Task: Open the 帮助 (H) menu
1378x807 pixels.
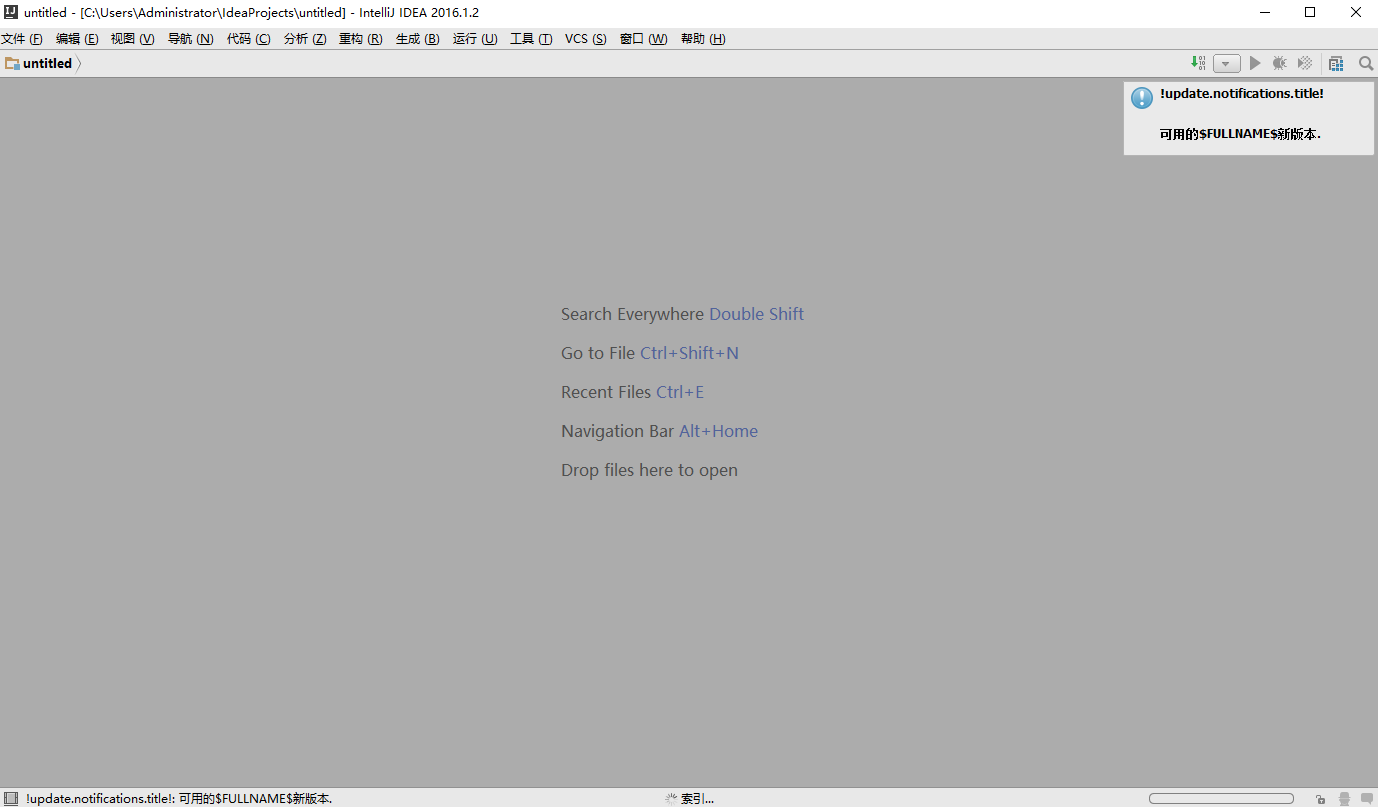Action: (703, 39)
